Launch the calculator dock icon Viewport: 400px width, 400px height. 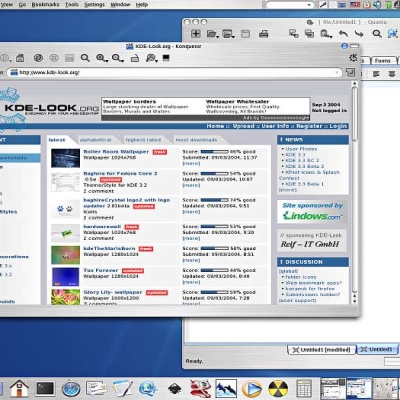click(x=304, y=389)
